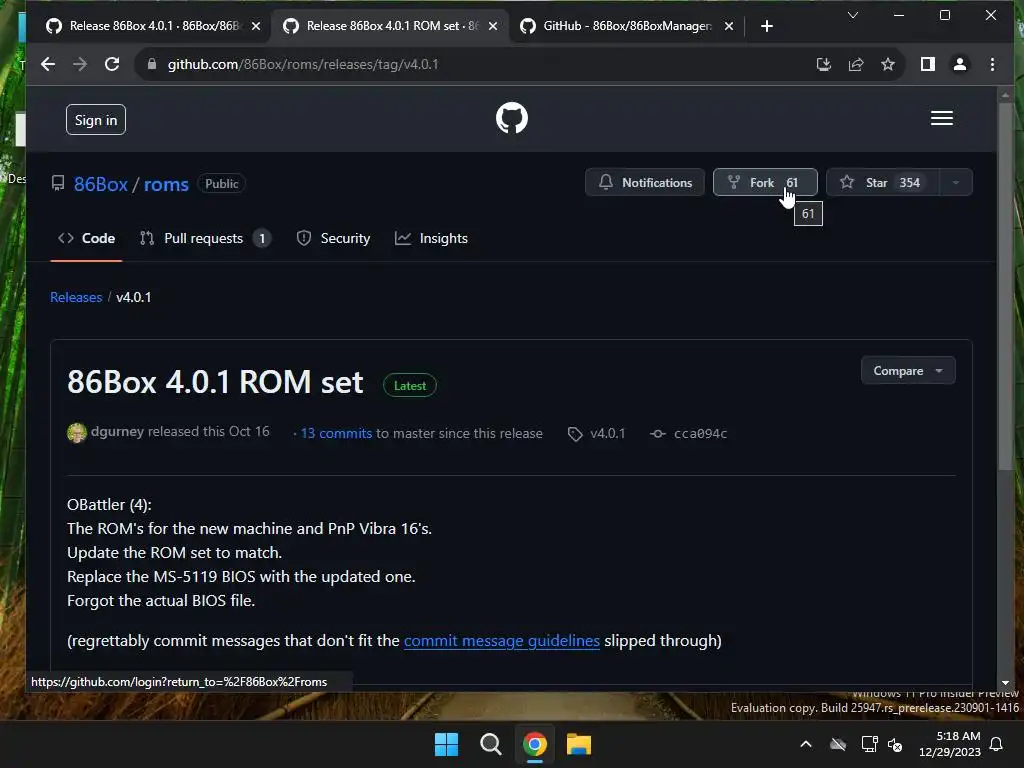This screenshot has width=1024, height=768.
Task: Open the commit message guidelines link
Action: 502,641
